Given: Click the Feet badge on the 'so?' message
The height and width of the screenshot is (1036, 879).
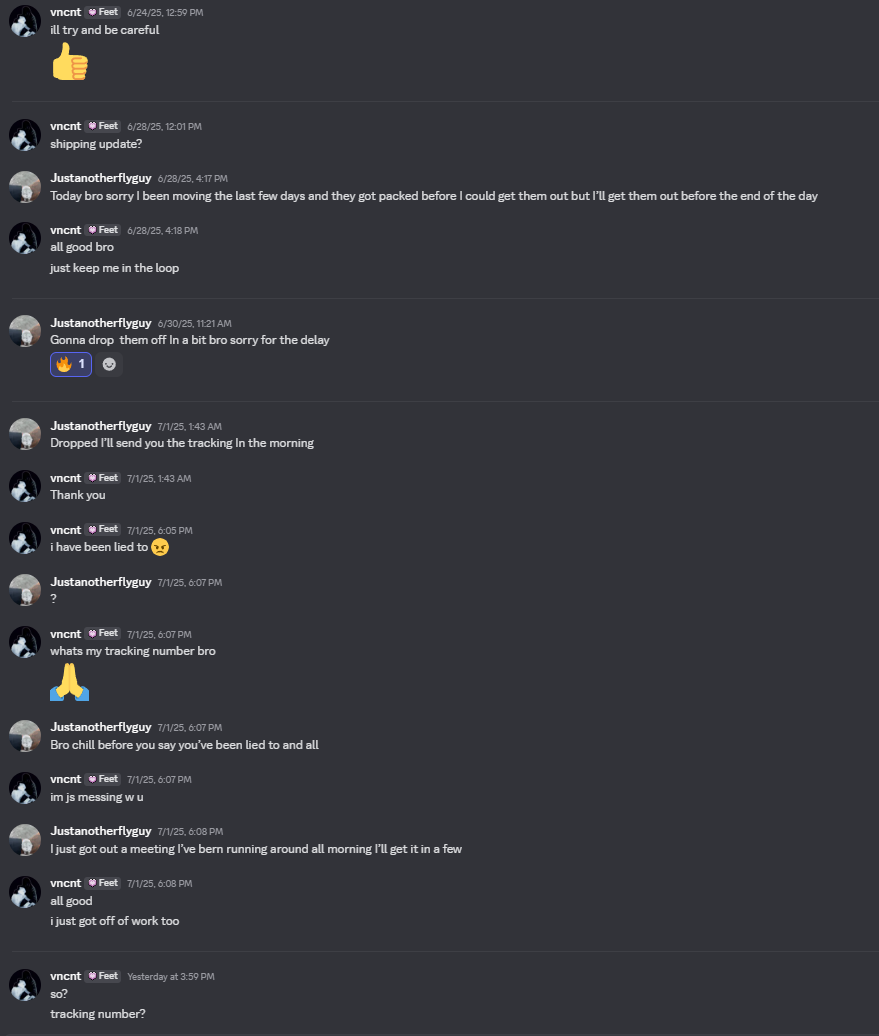Looking at the screenshot, I should click(x=103, y=976).
